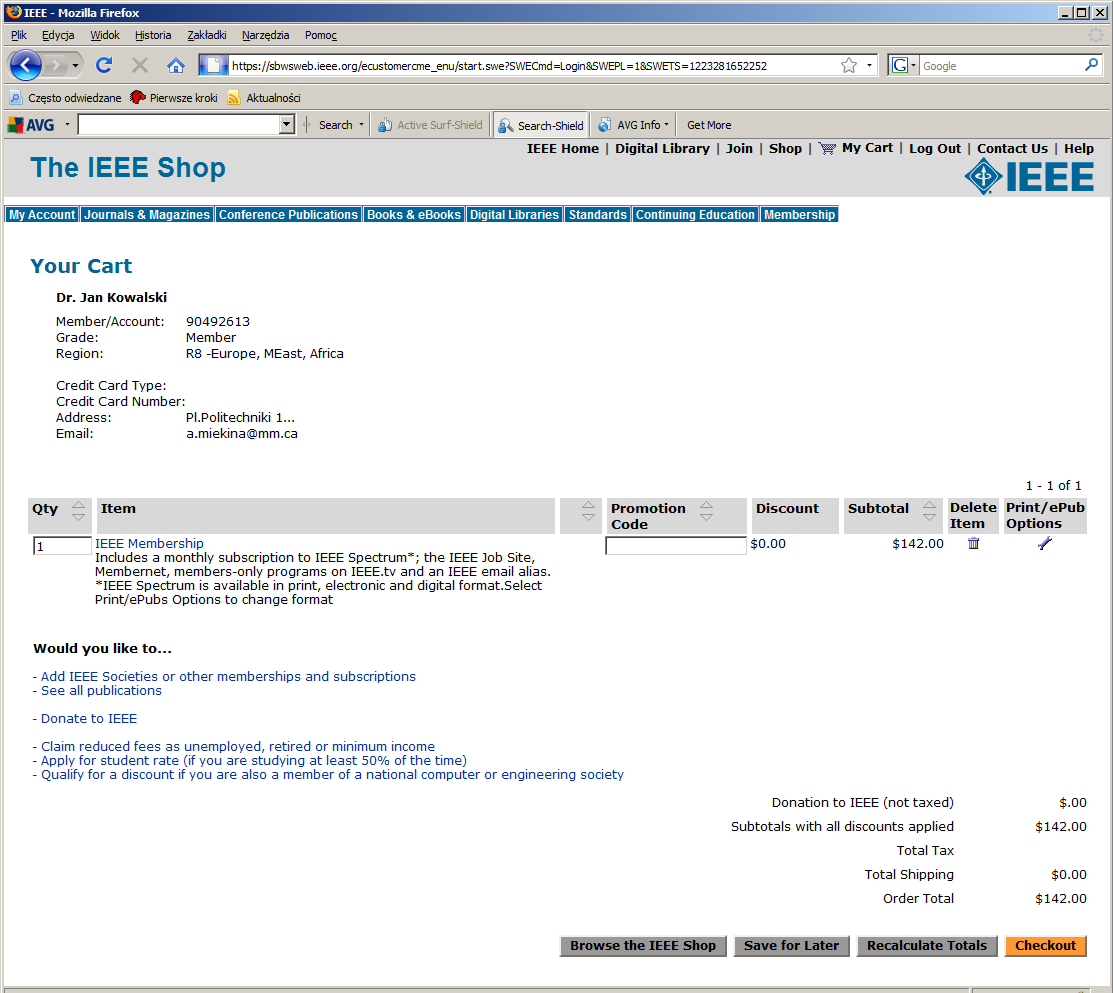
Task: Open the Edycja menu
Action: 57,35
